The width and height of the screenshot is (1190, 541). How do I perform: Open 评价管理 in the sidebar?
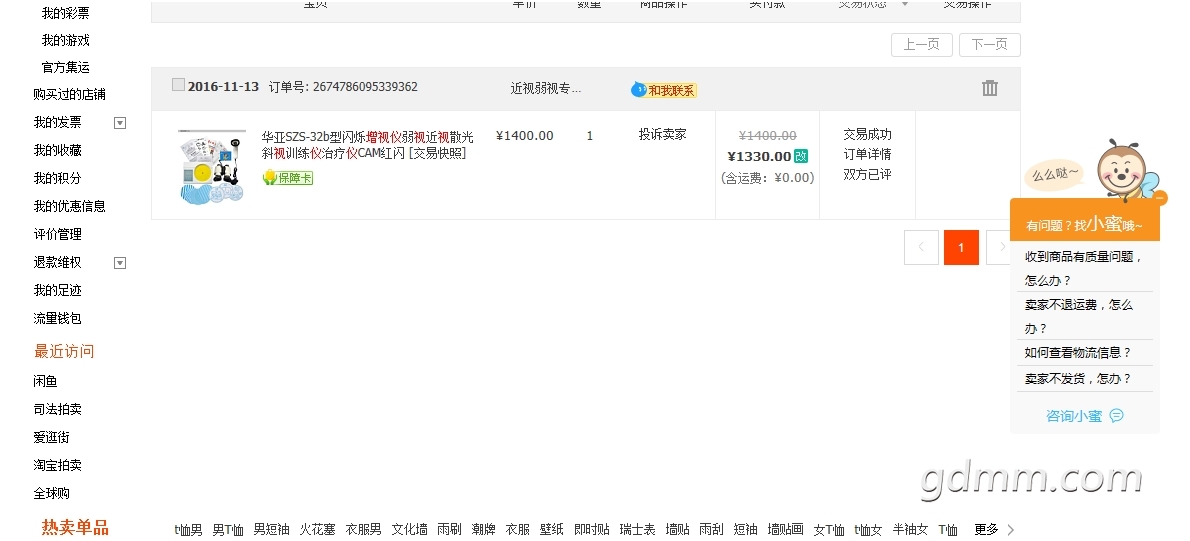tap(57, 234)
